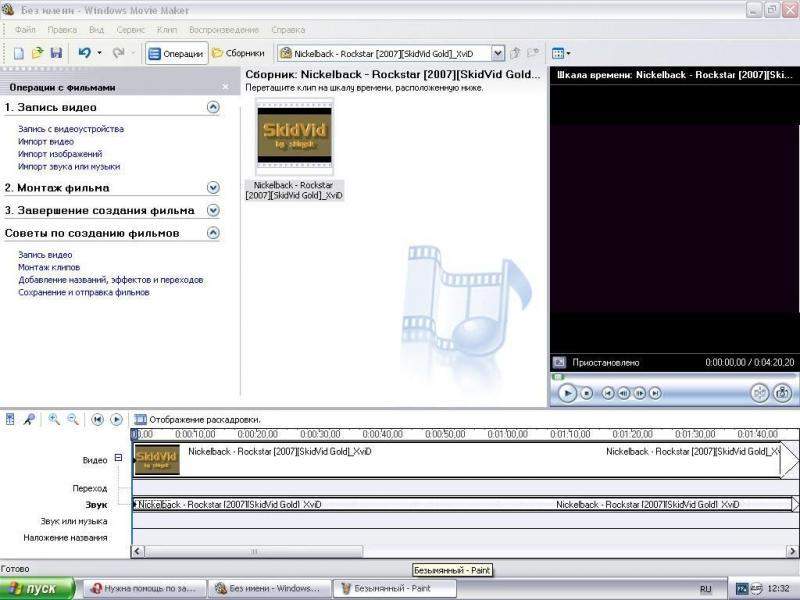The image size is (800, 600).
Task: Click Импорт звука или музыки link
Action: pos(69,166)
